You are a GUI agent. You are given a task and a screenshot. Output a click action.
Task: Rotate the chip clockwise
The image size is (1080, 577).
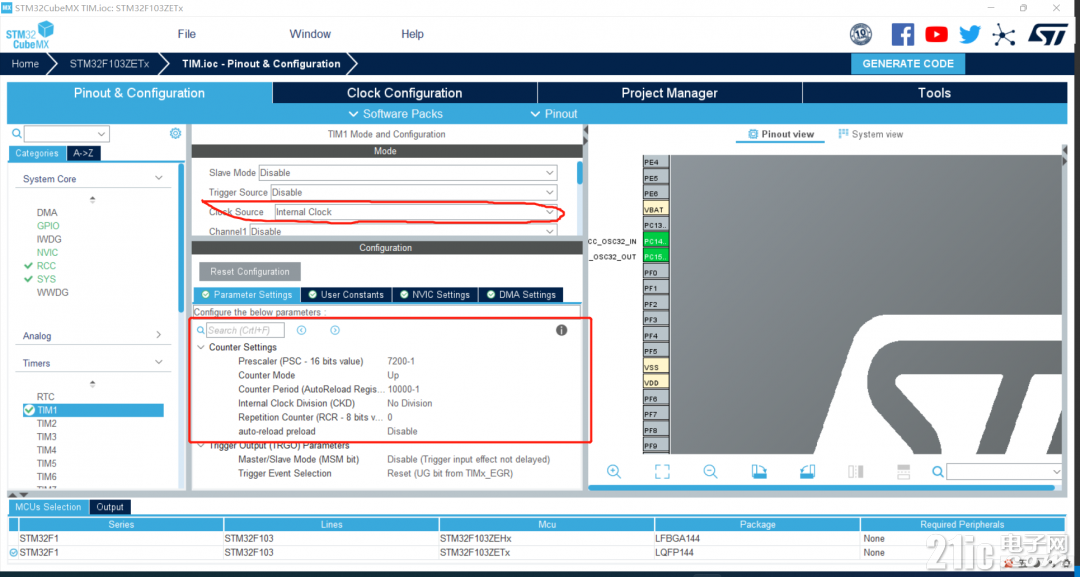[758, 472]
